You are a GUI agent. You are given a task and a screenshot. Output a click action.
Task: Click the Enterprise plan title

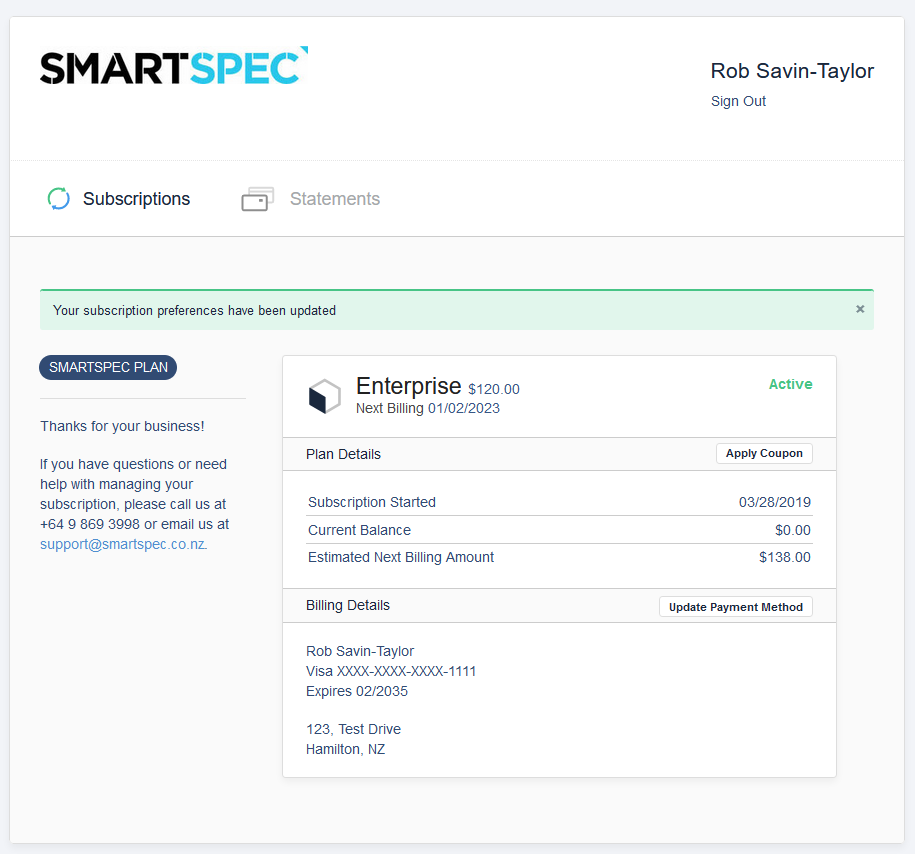click(x=408, y=386)
